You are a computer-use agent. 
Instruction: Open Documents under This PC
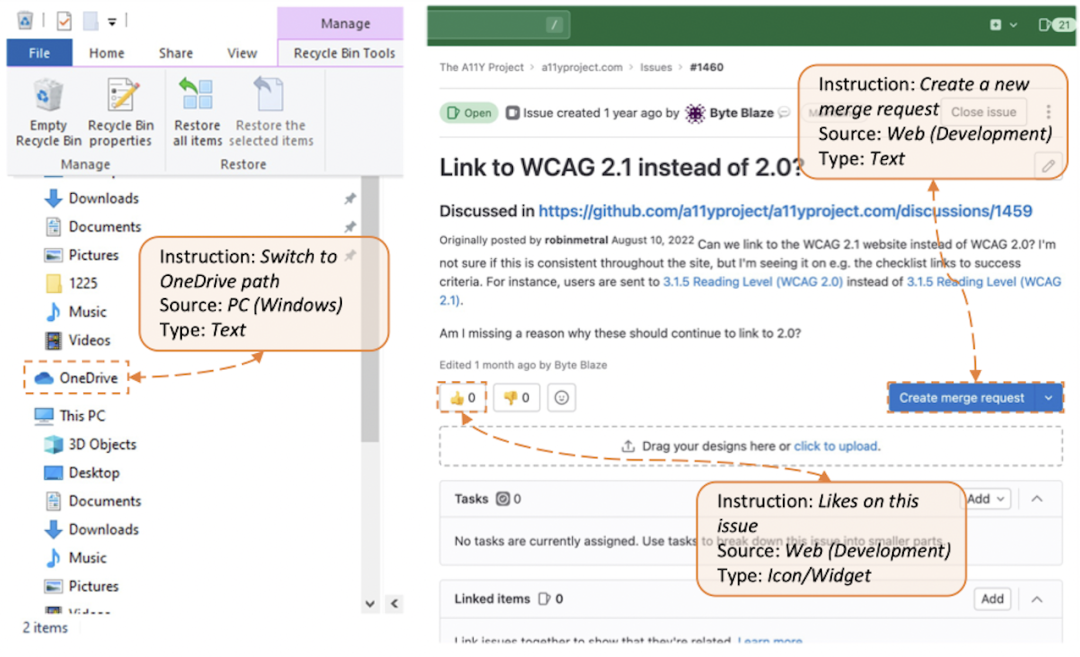pos(93,501)
